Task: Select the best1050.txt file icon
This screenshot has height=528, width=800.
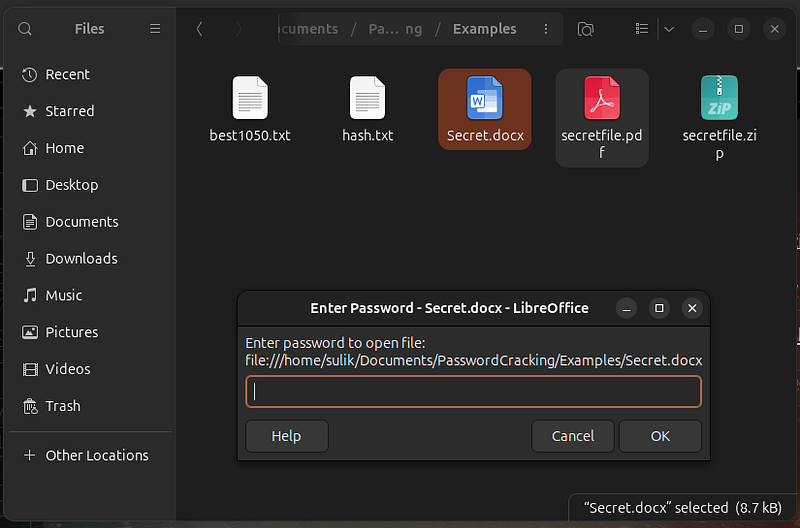Action: point(250,97)
